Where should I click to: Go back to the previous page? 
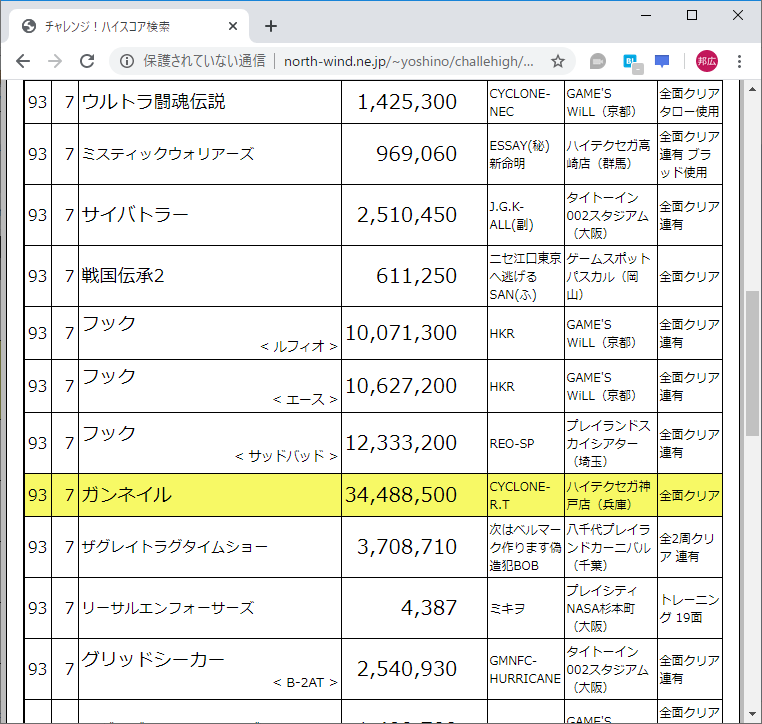23,61
